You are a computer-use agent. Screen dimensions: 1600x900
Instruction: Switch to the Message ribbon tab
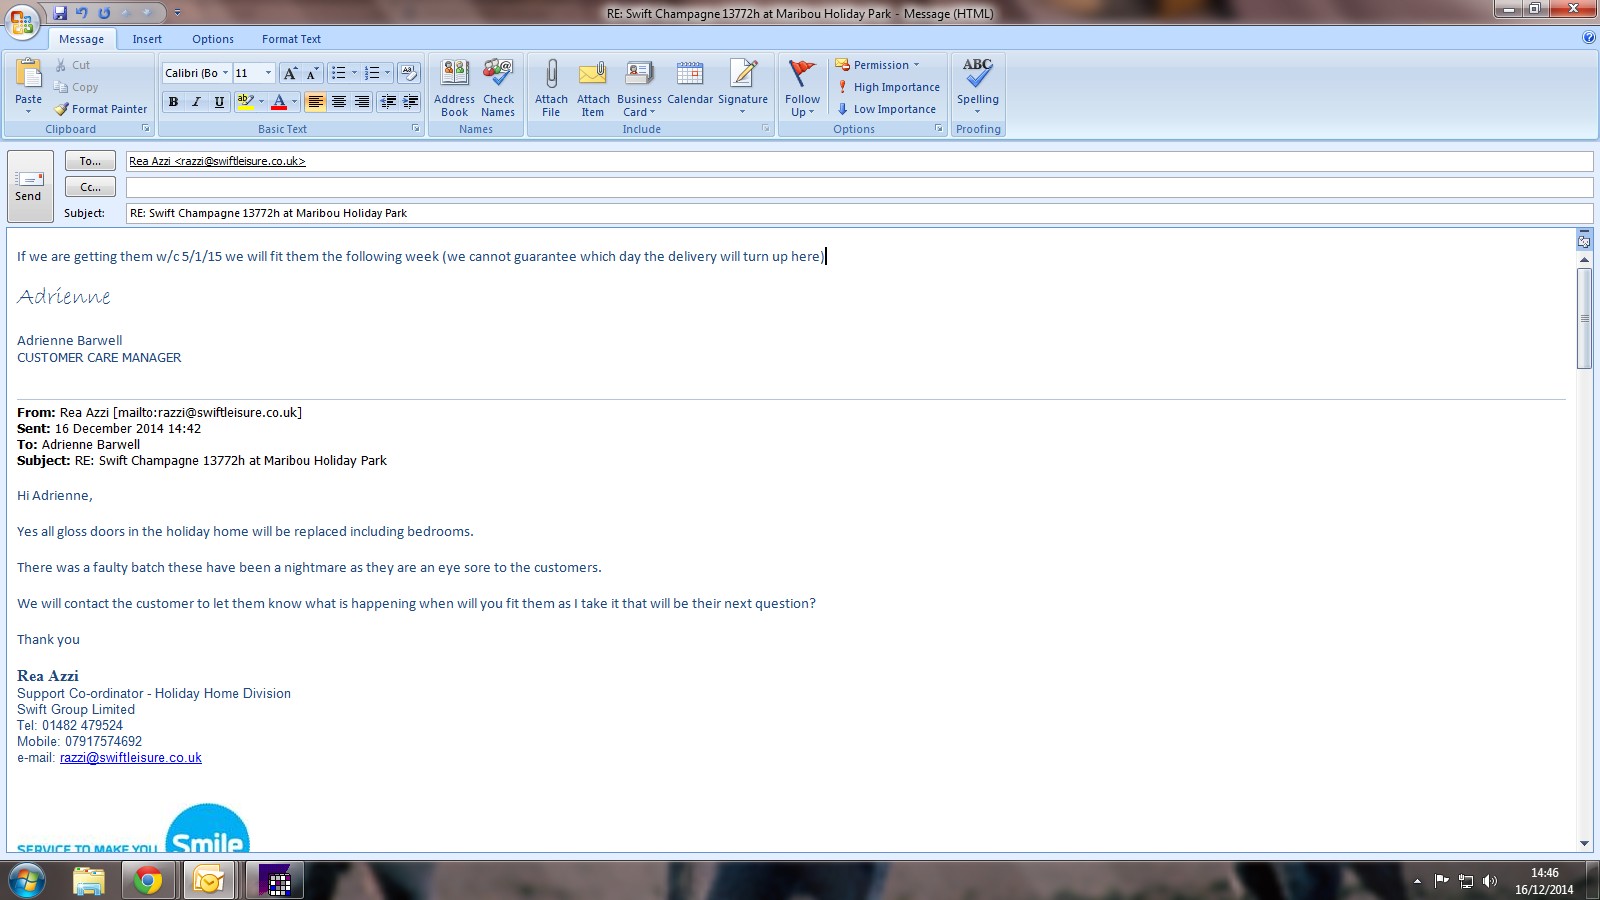point(82,39)
